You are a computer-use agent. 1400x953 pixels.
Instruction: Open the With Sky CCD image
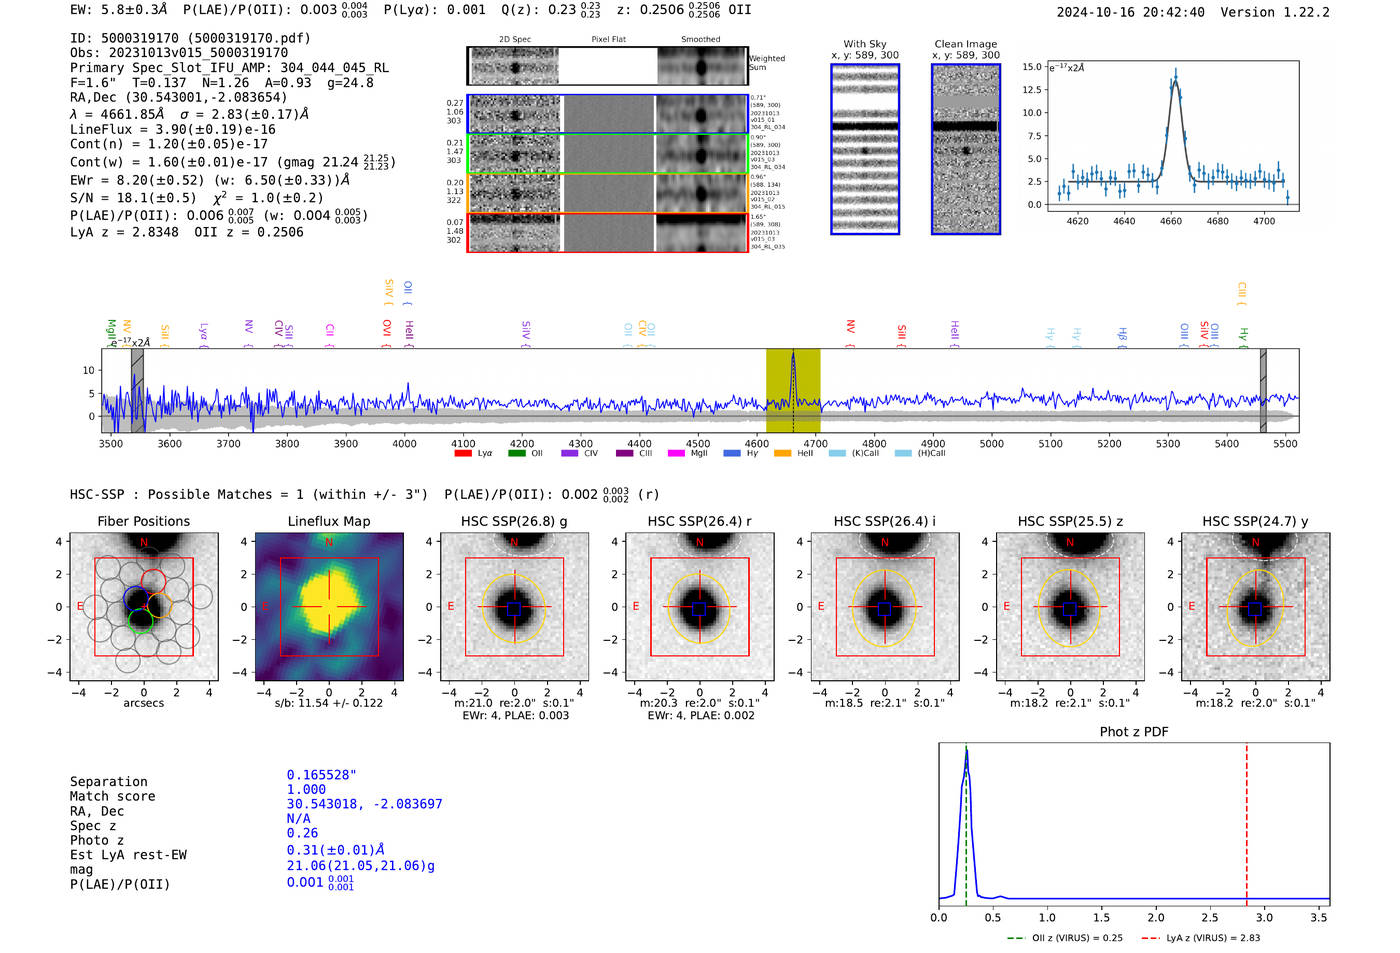click(865, 149)
